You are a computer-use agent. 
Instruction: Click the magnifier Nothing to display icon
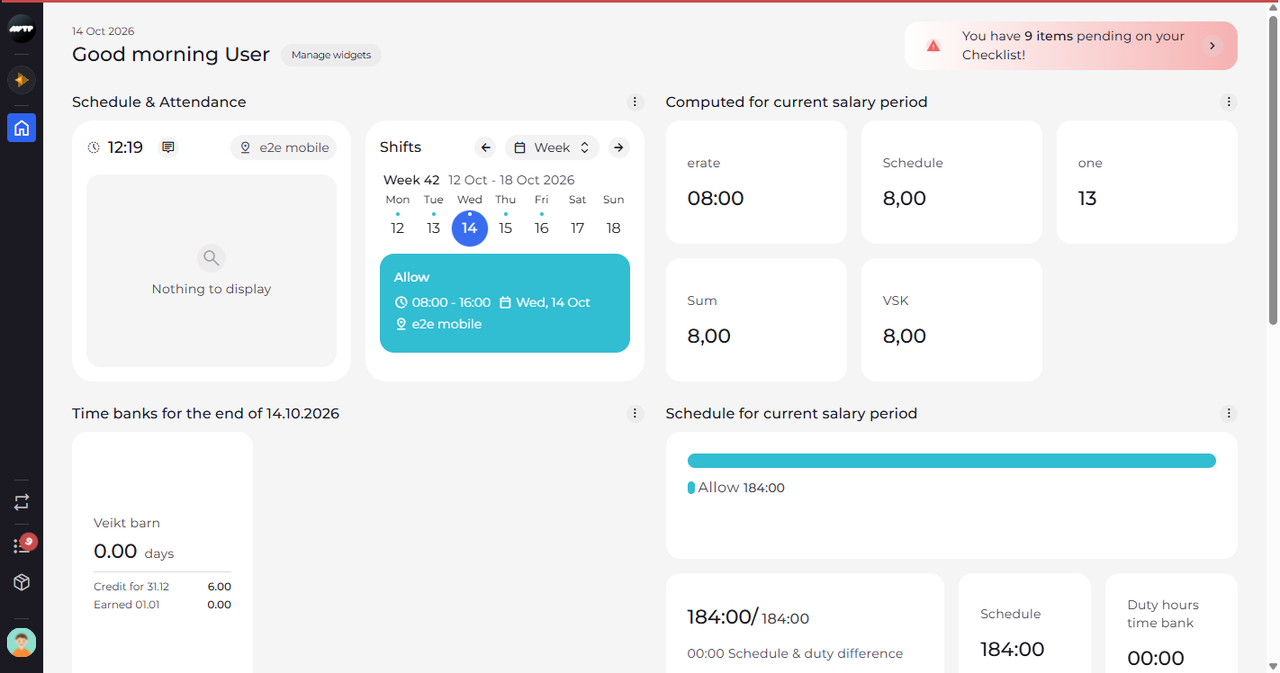pos(211,259)
